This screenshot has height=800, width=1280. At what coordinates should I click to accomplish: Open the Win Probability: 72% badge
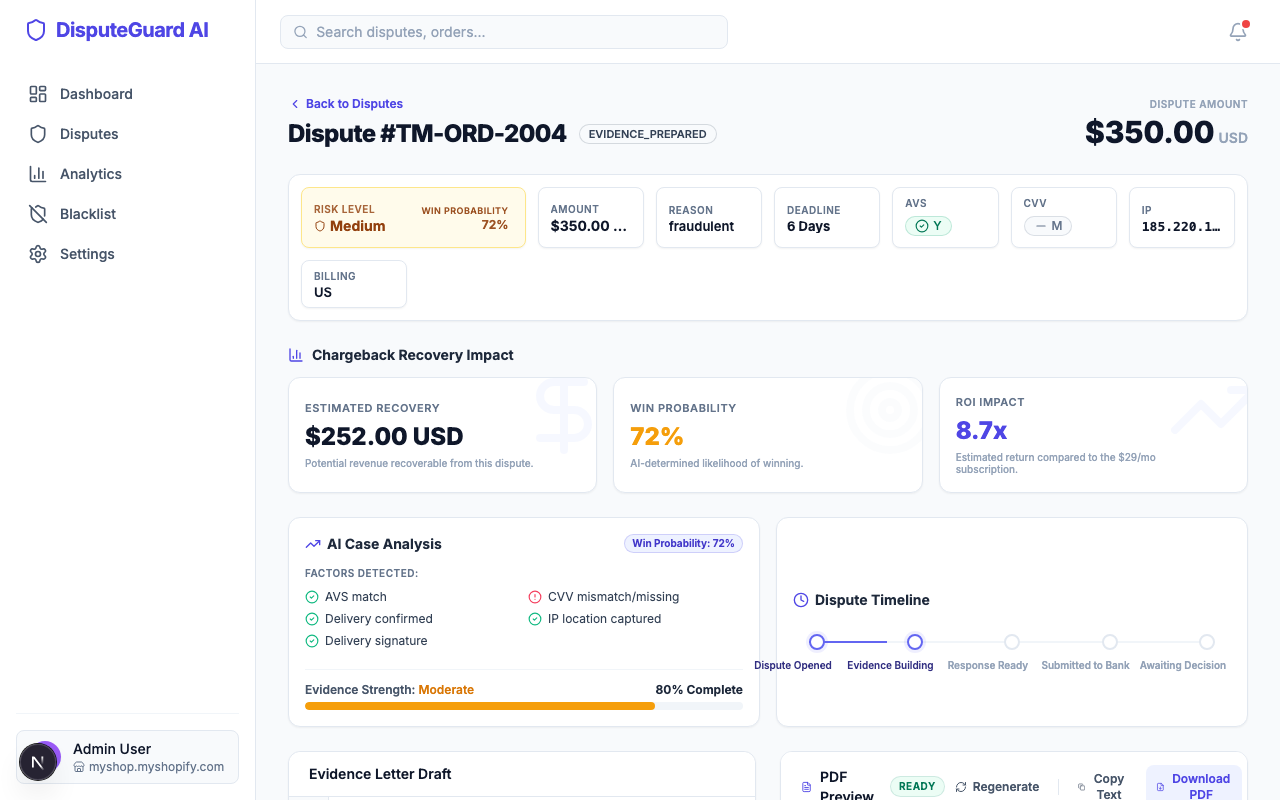click(683, 543)
